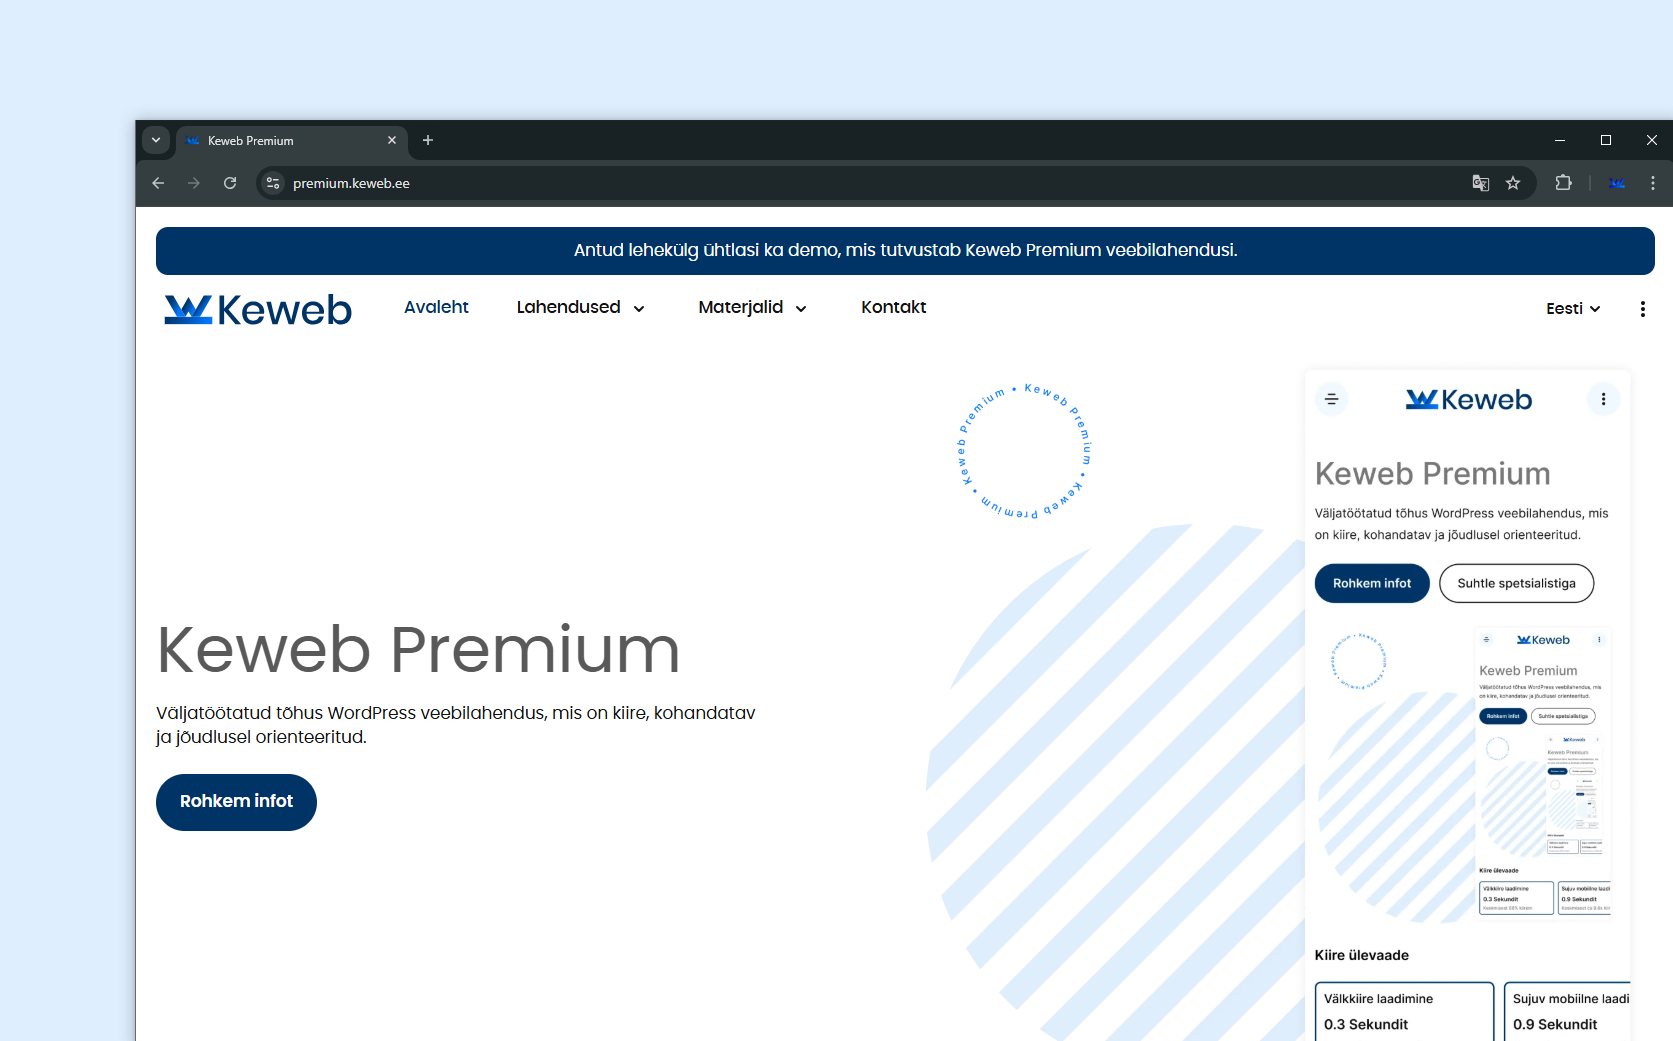Go back to the previous page
This screenshot has height=1041, width=1673.
pos(158,183)
